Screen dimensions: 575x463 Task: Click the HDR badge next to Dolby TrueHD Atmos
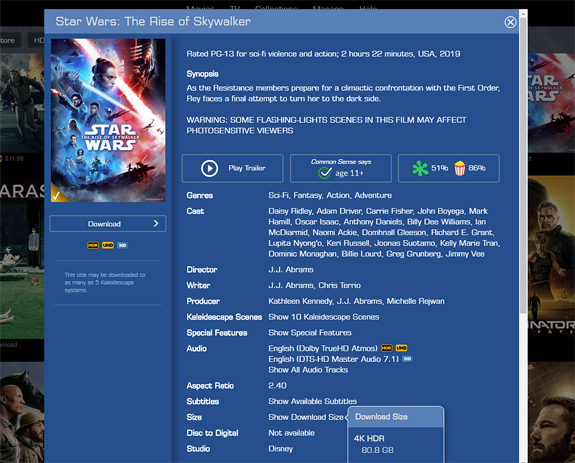pyautogui.click(x=387, y=348)
